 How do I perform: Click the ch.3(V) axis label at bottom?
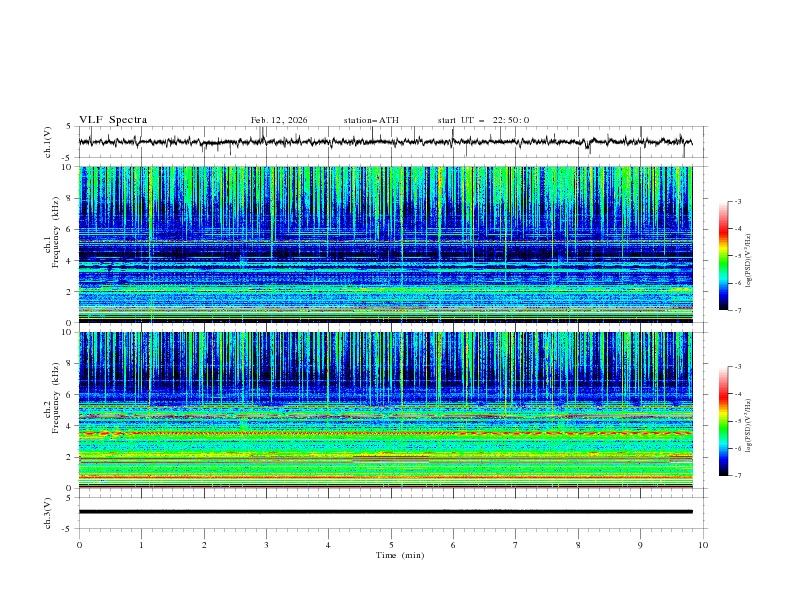tap(48, 511)
